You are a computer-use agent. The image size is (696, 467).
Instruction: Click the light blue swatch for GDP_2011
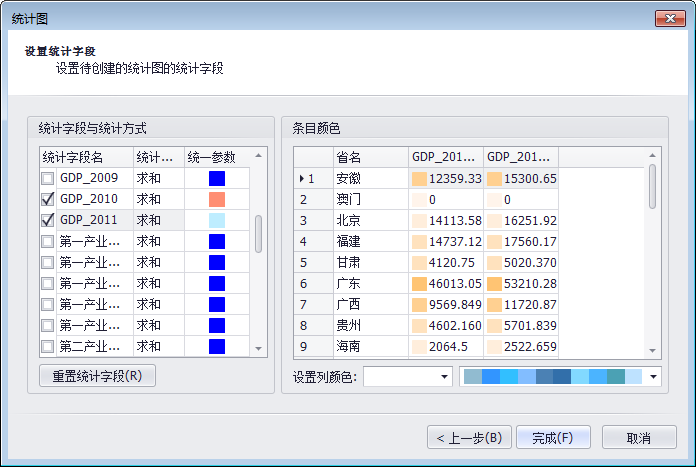tap(217, 220)
